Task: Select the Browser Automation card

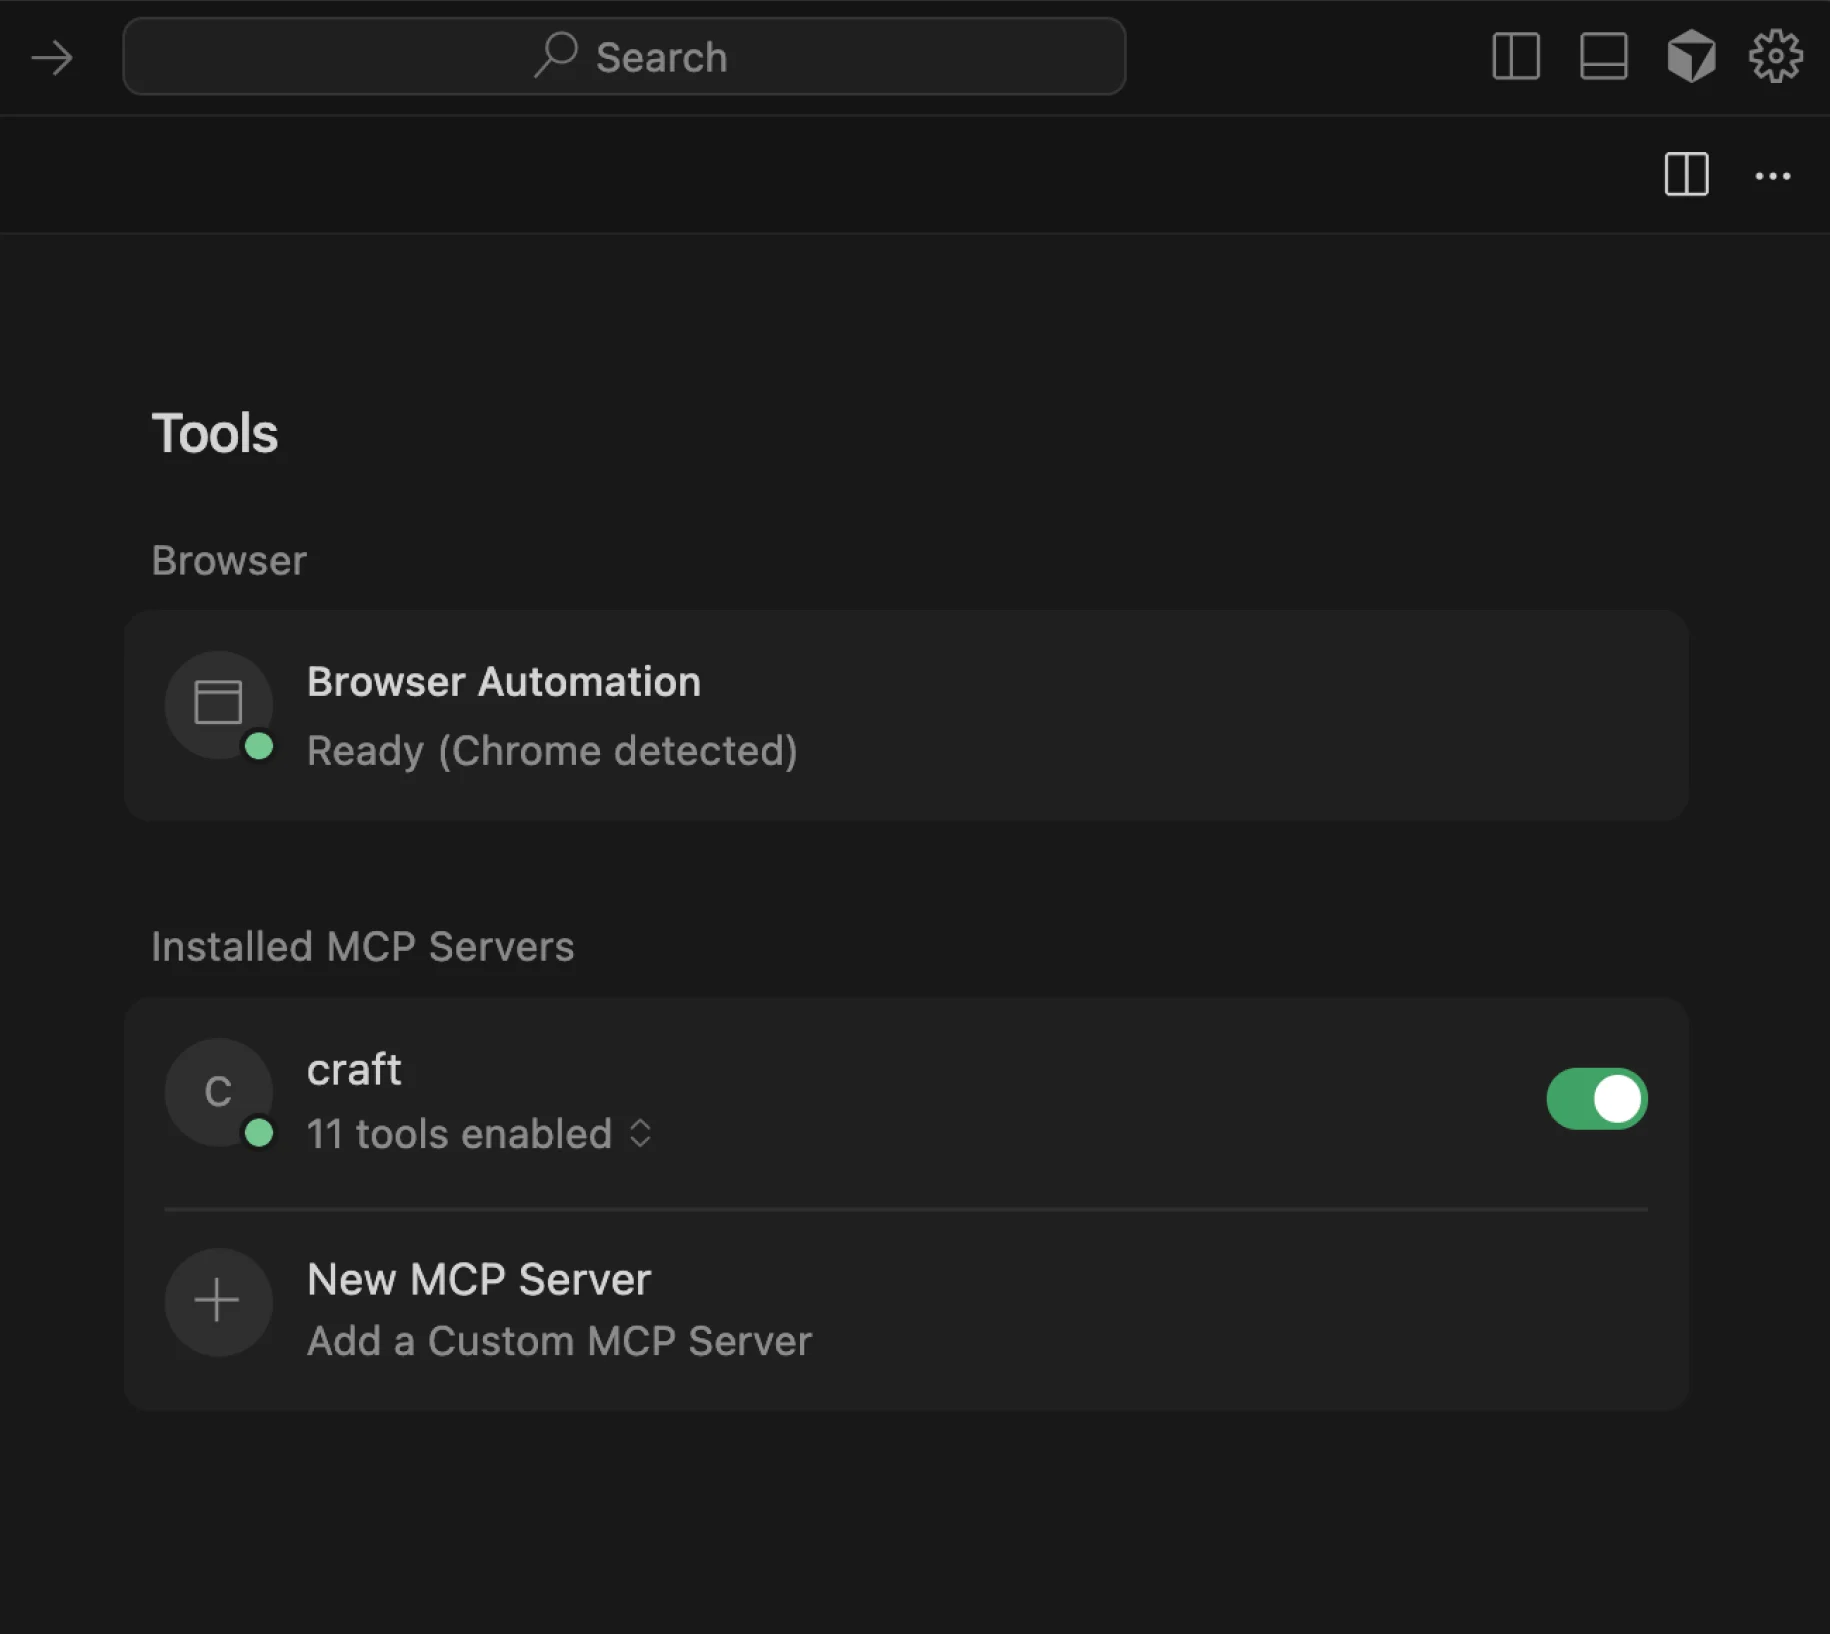Action: point(900,714)
